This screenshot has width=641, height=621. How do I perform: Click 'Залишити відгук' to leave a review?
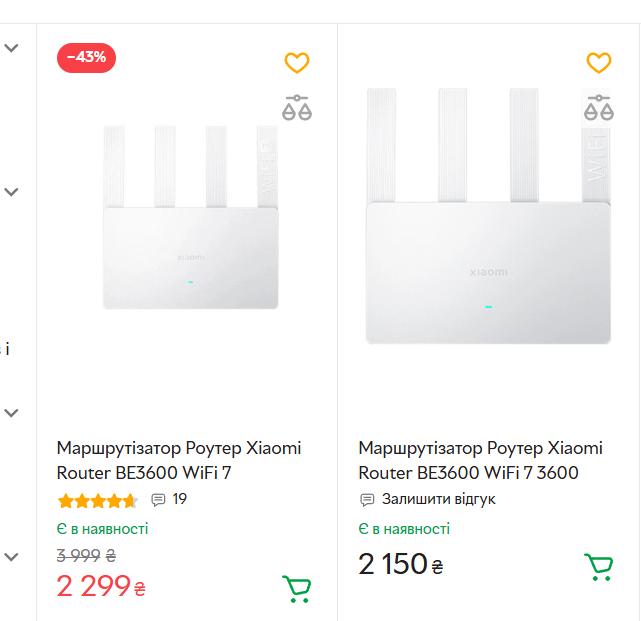(x=437, y=499)
